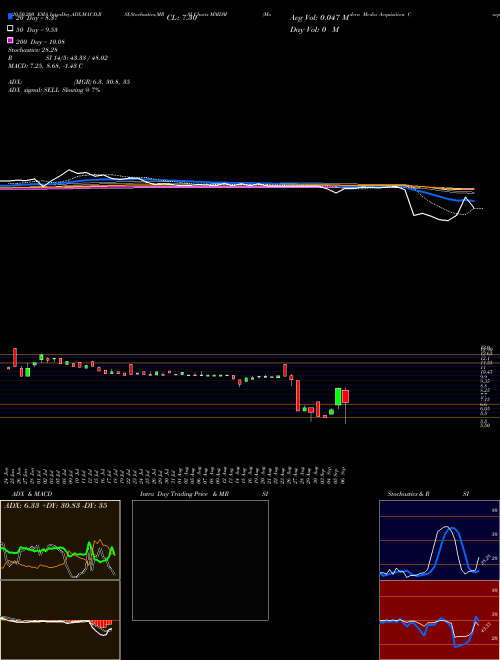Click the large red drop candlestick in late August
This screenshot has height=660, width=500.
click(x=298, y=396)
